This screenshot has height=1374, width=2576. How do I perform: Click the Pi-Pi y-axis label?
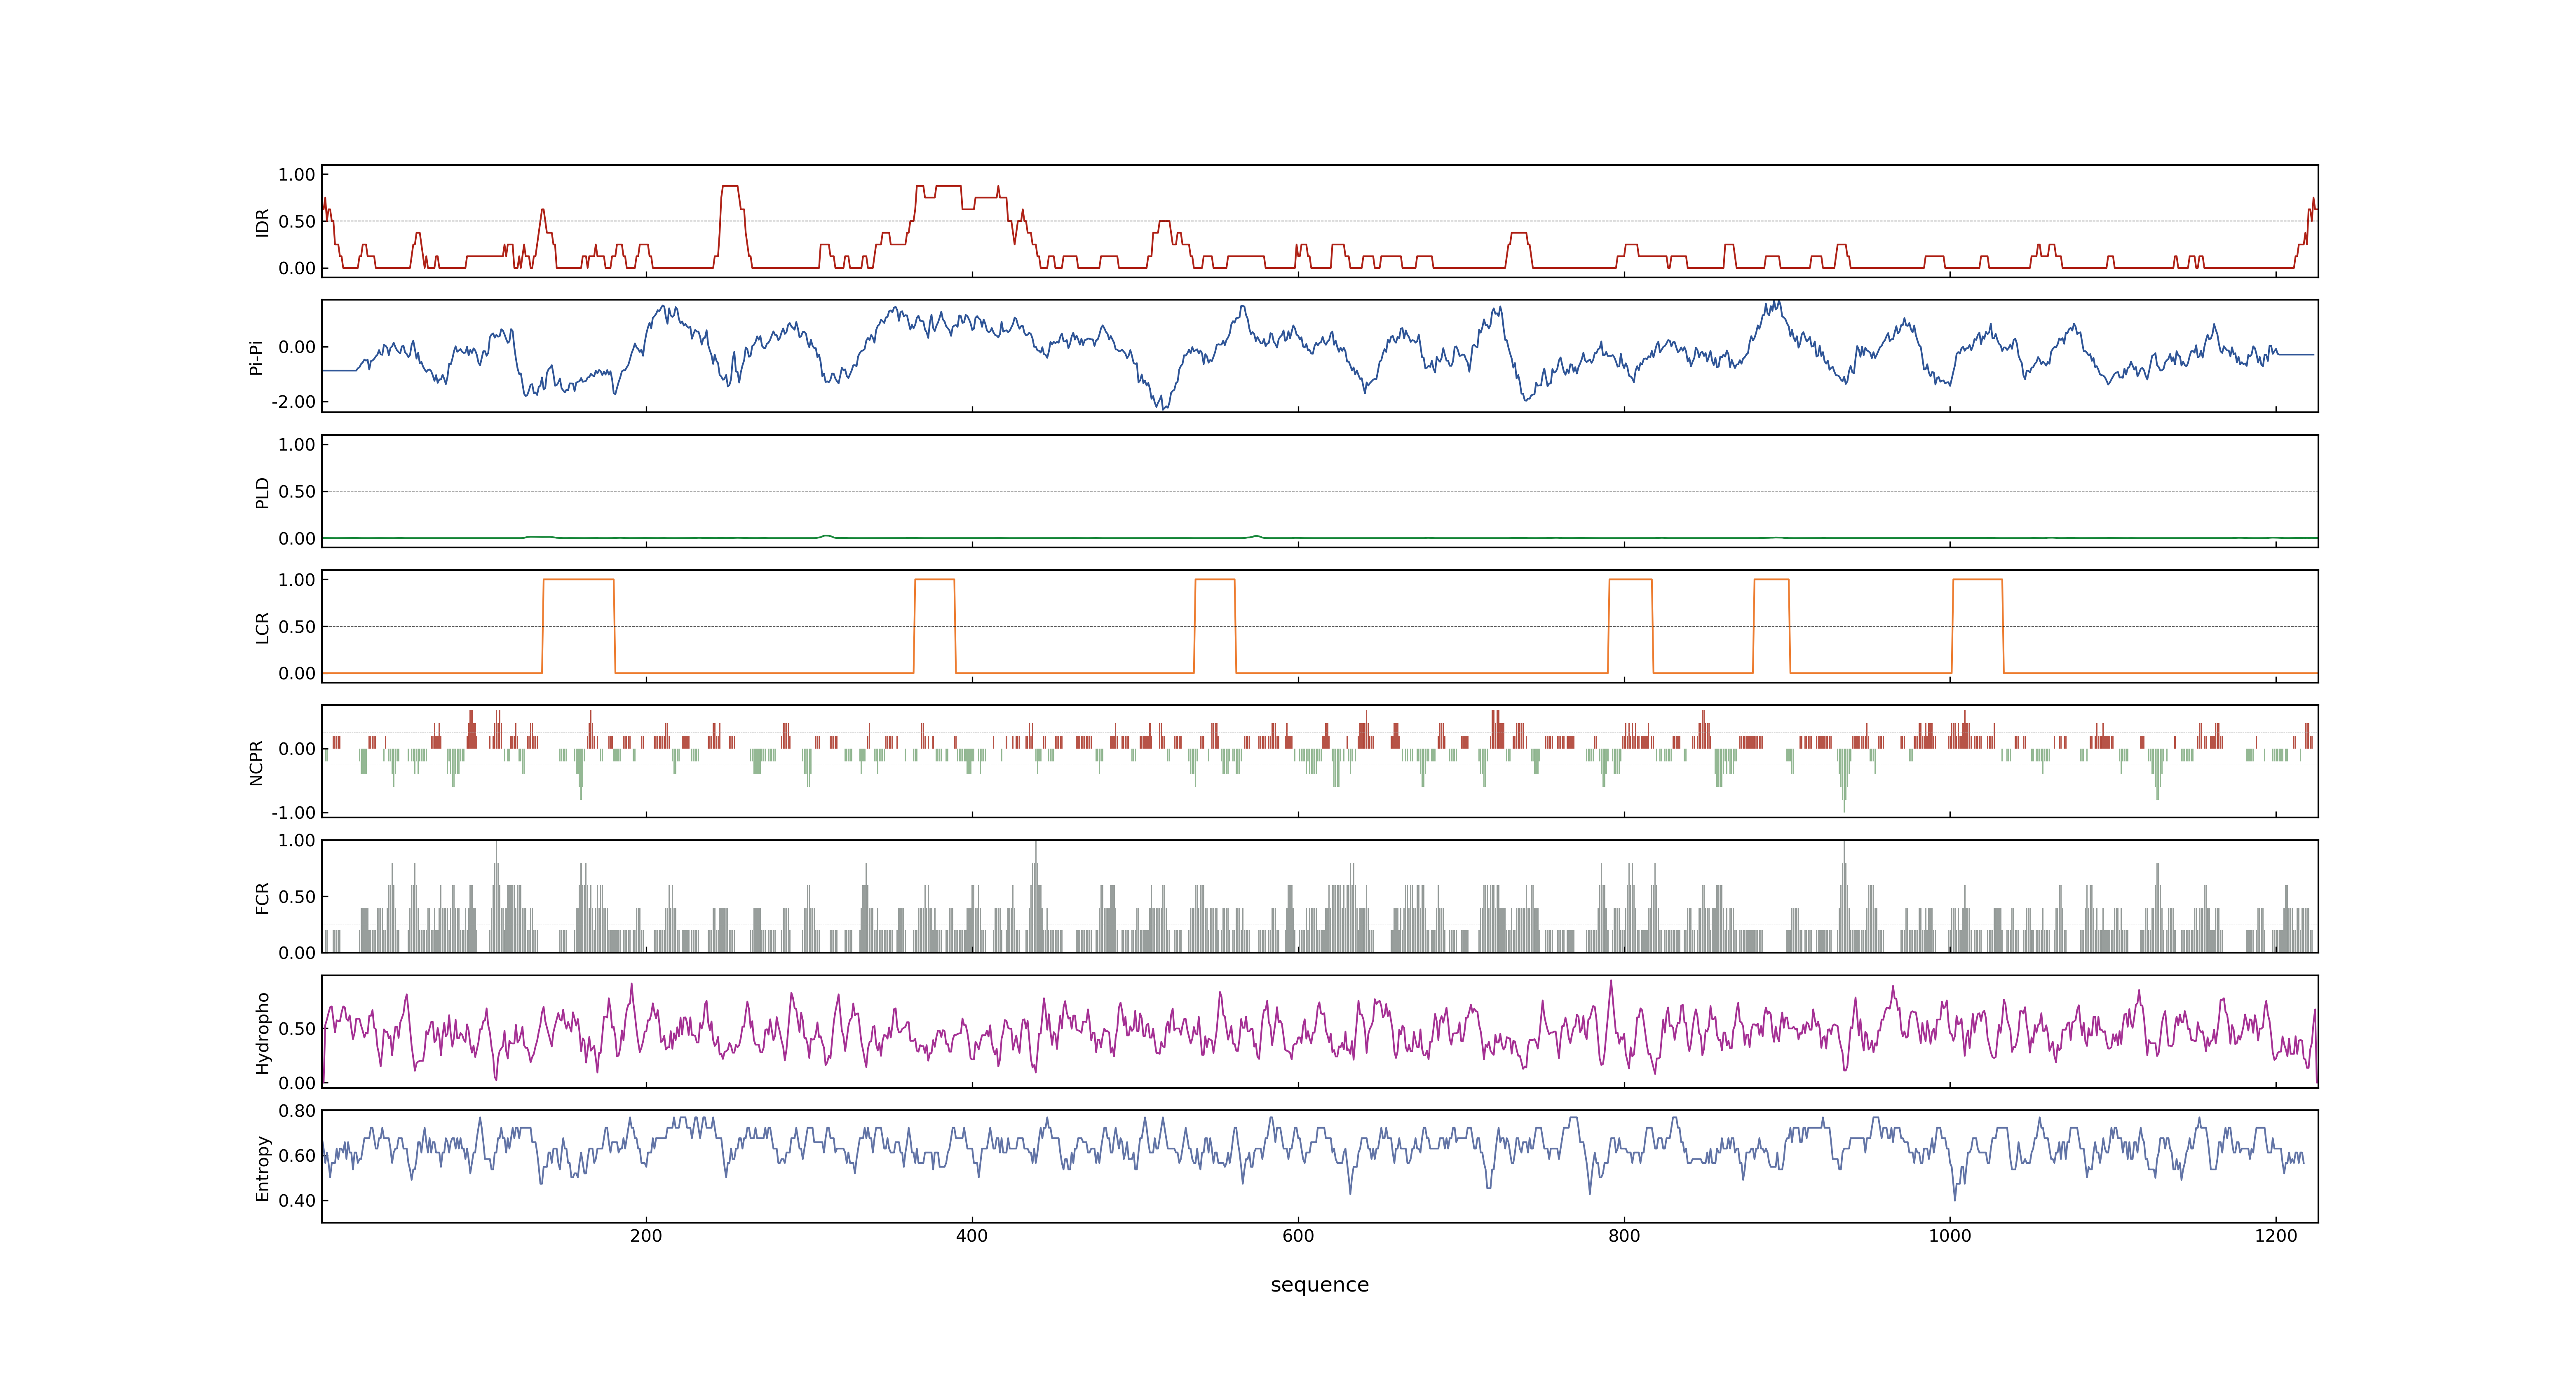[256, 357]
